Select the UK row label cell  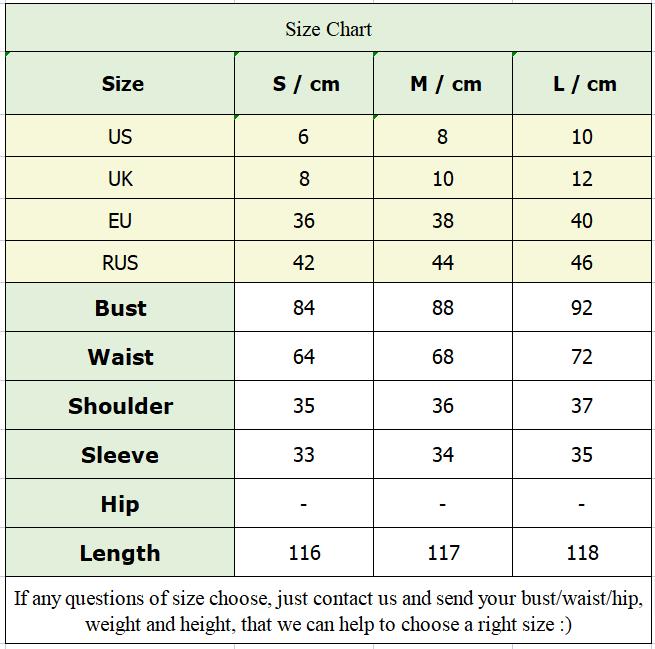(120, 178)
